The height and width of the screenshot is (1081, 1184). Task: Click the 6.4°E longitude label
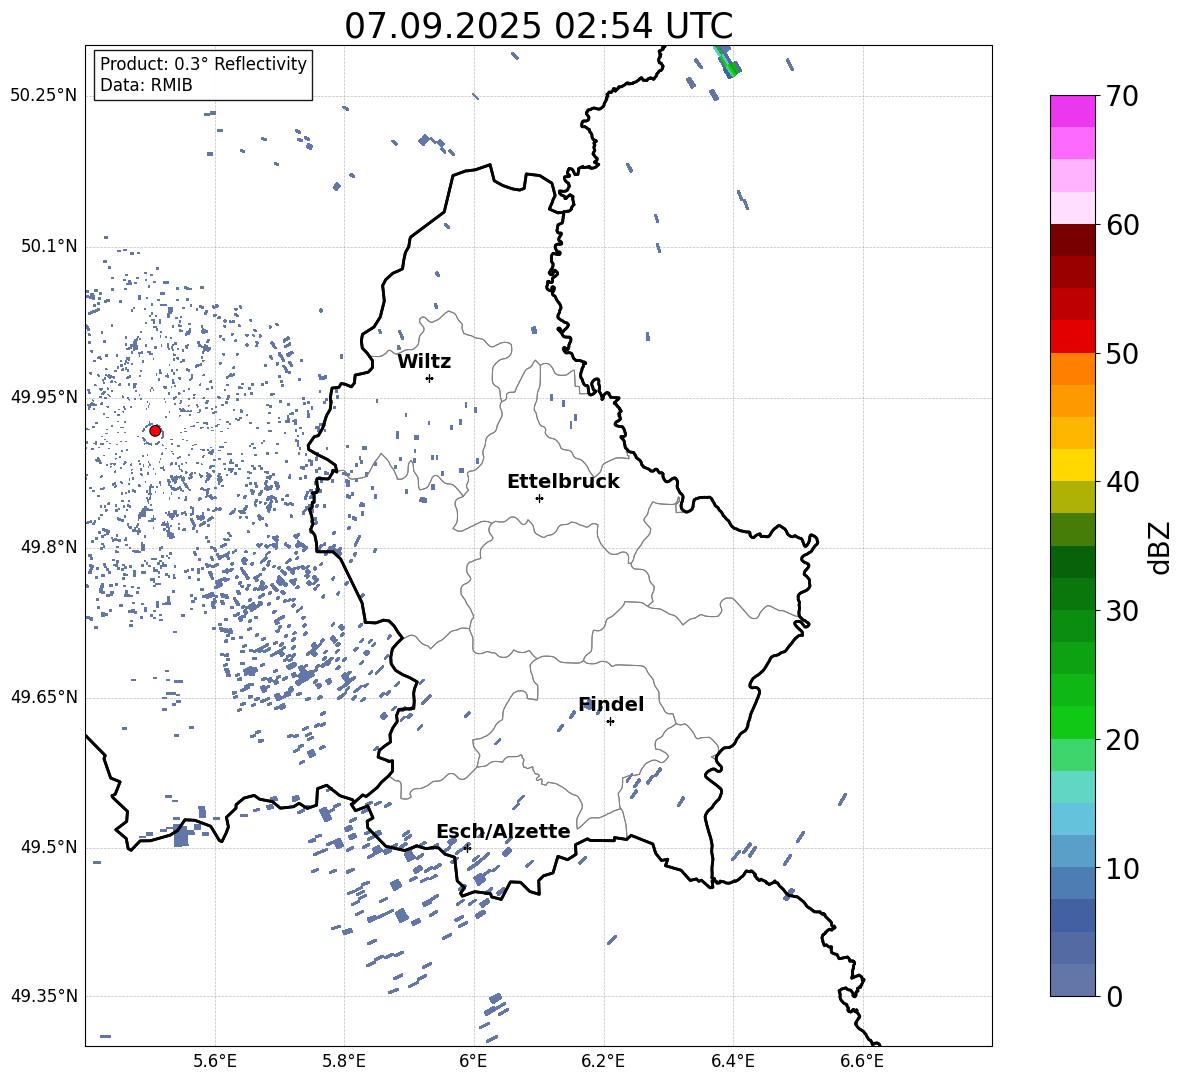[732, 1061]
